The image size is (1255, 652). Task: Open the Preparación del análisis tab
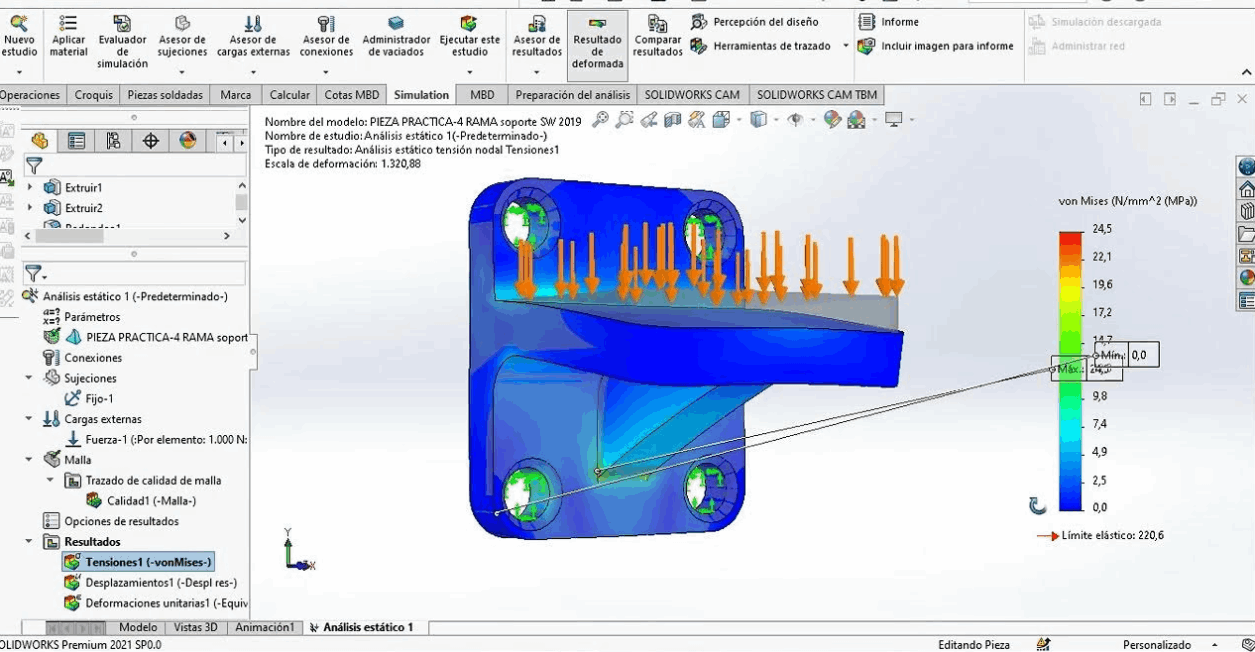(572, 95)
